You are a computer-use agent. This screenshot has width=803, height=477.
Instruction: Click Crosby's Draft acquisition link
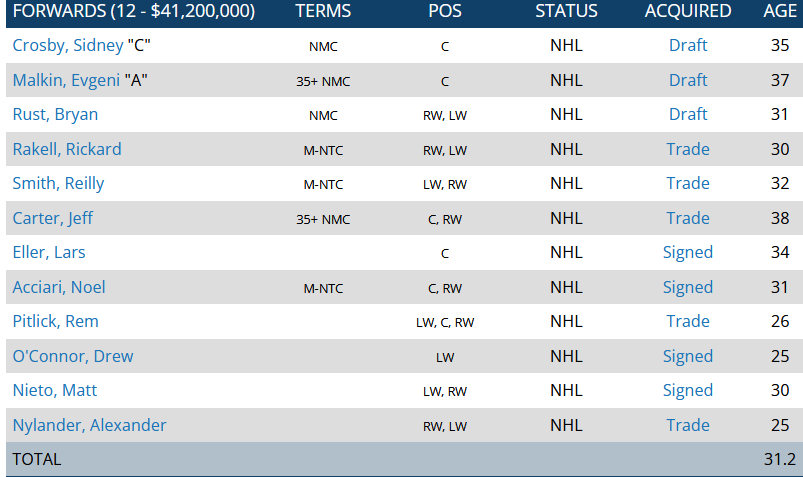click(x=688, y=46)
